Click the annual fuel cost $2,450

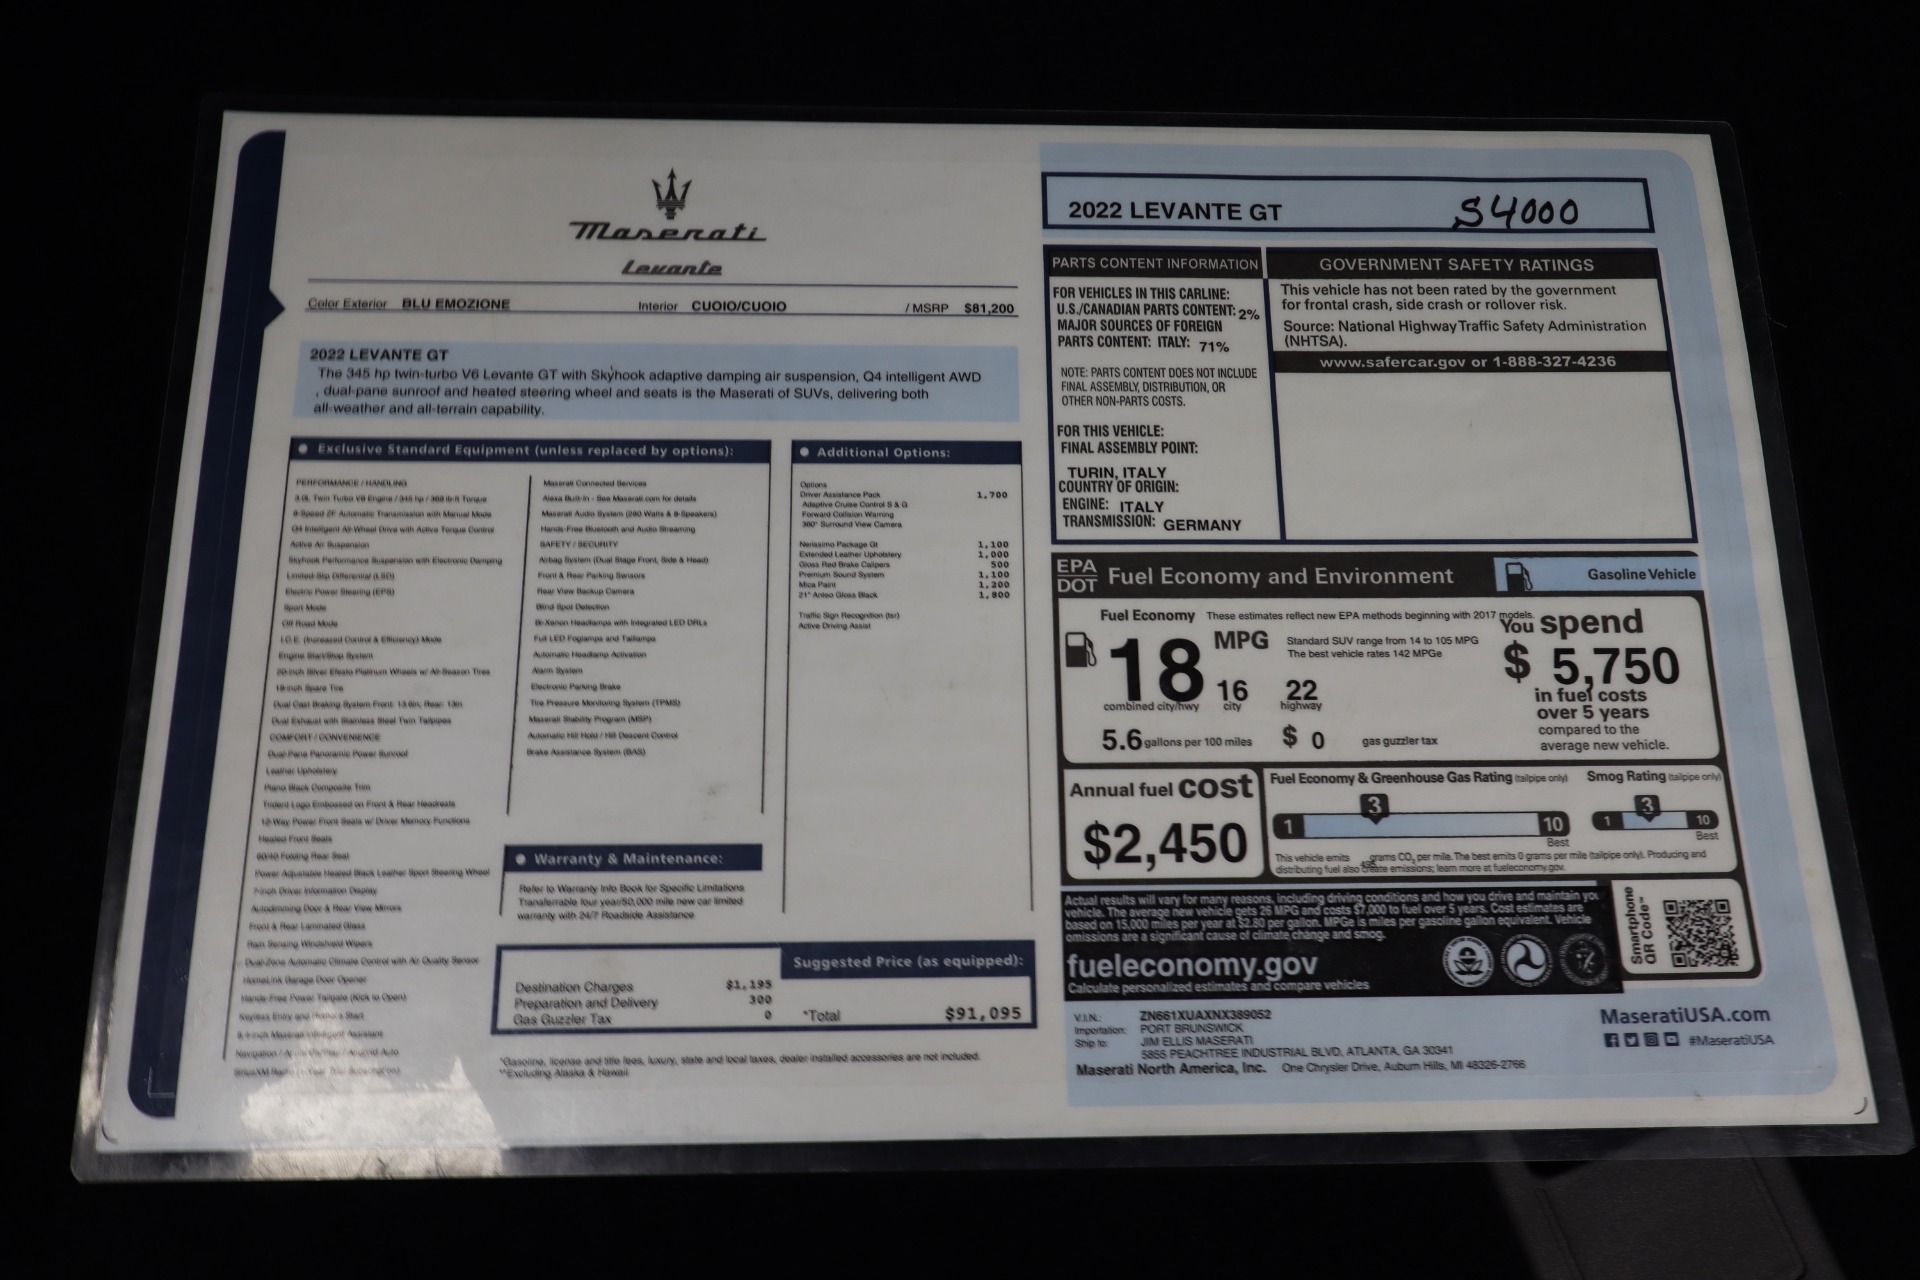click(x=1165, y=845)
